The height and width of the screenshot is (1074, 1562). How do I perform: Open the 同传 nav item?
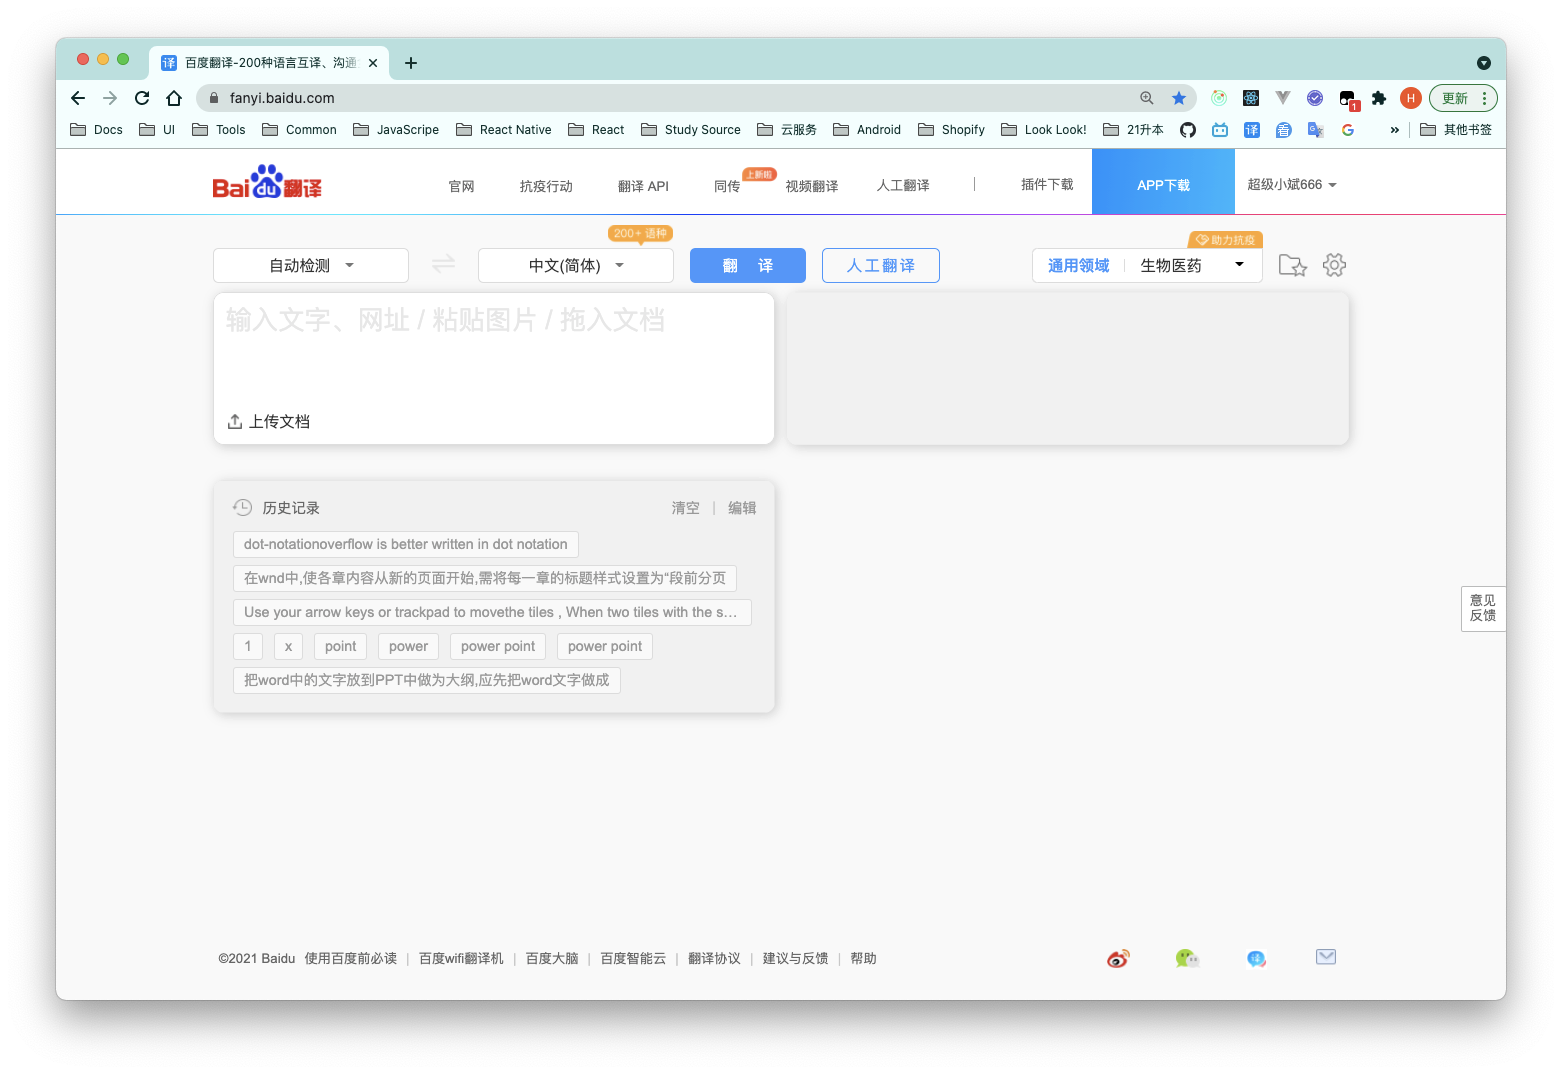pyautogui.click(x=727, y=186)
